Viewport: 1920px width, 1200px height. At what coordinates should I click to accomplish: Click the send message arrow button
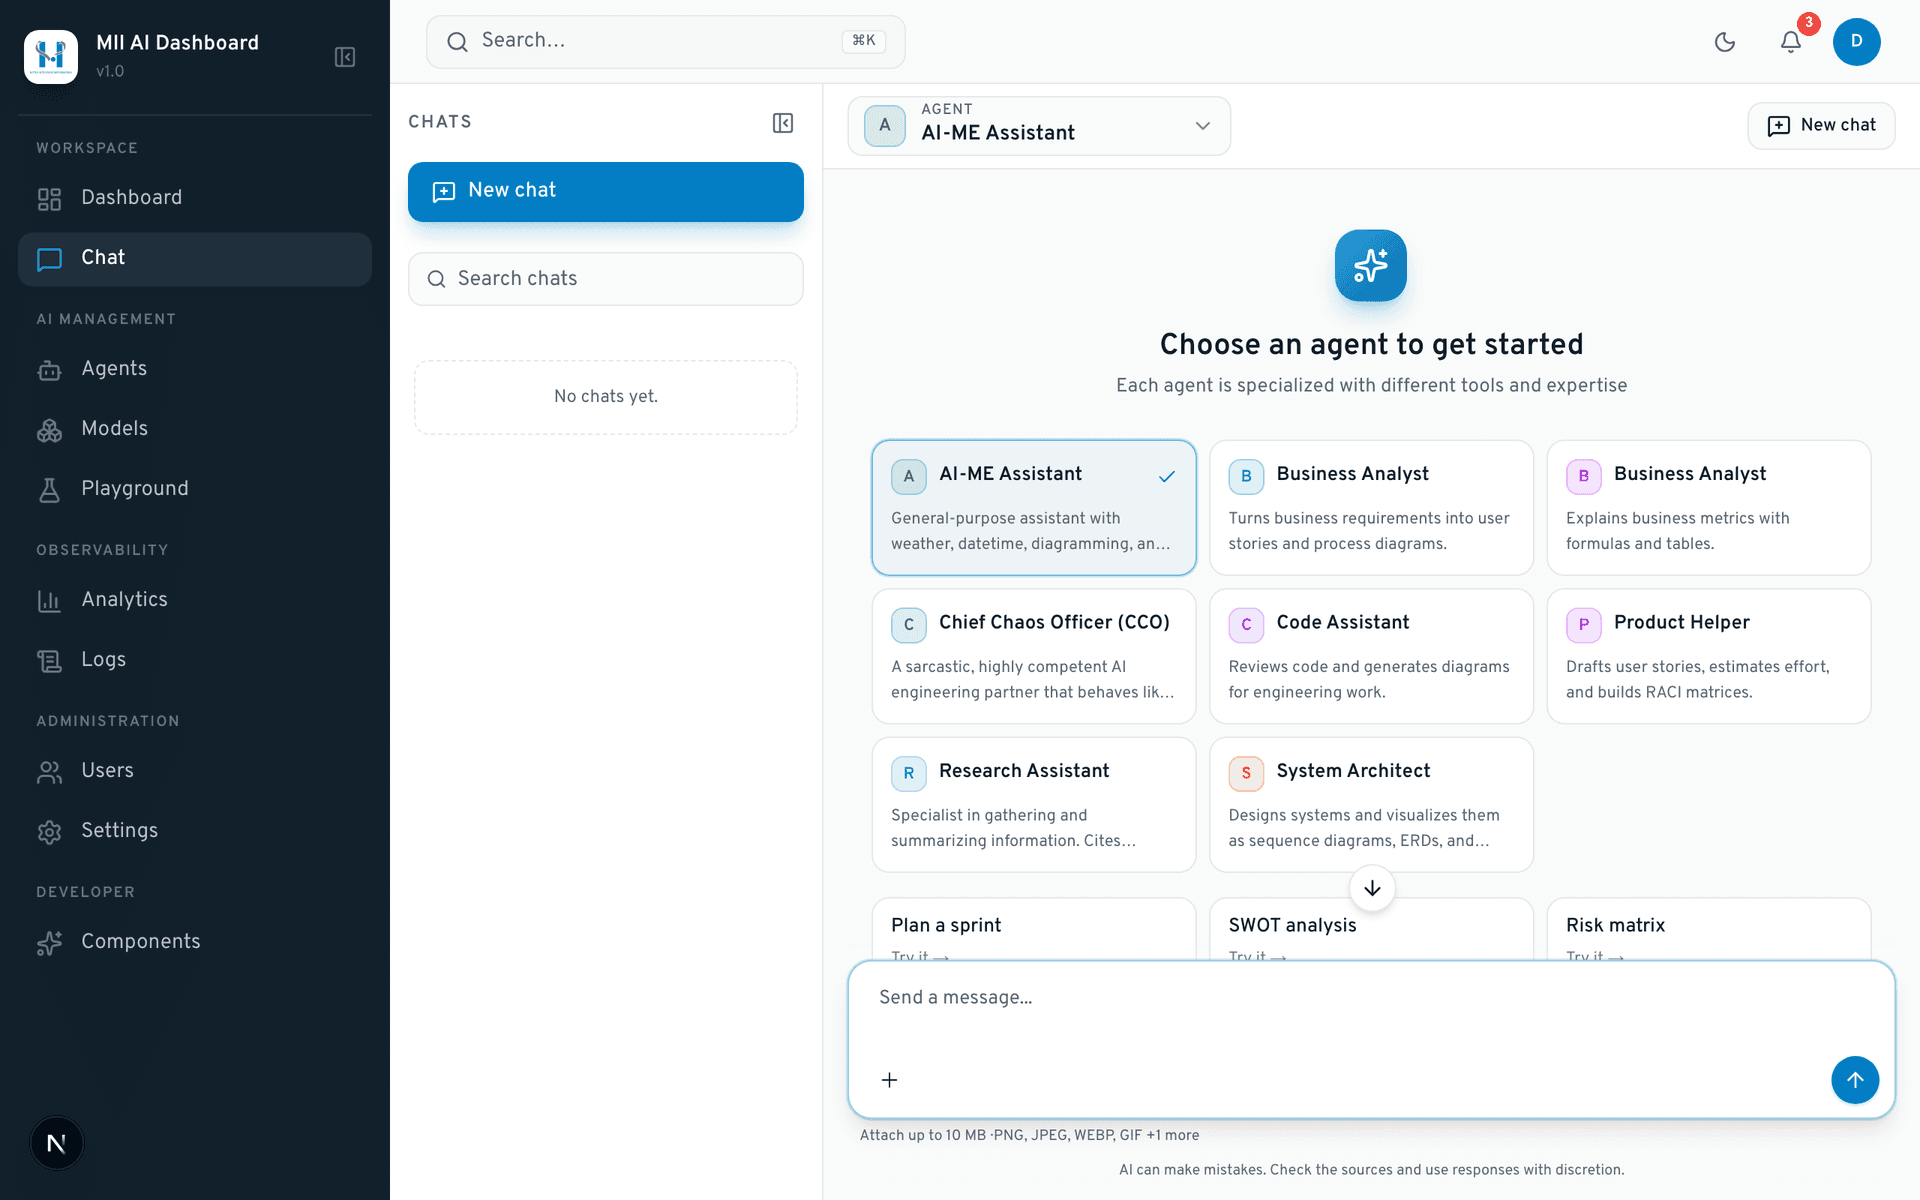tap(1855, 1080)
